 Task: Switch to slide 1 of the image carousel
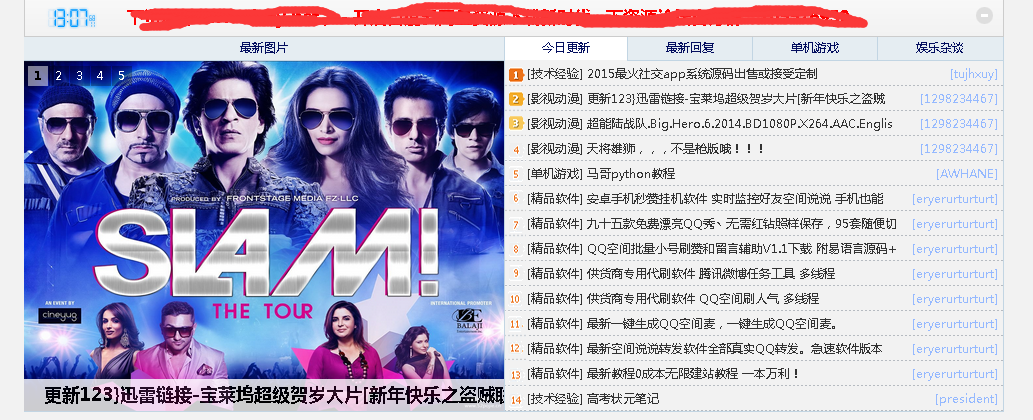[38, 76]
